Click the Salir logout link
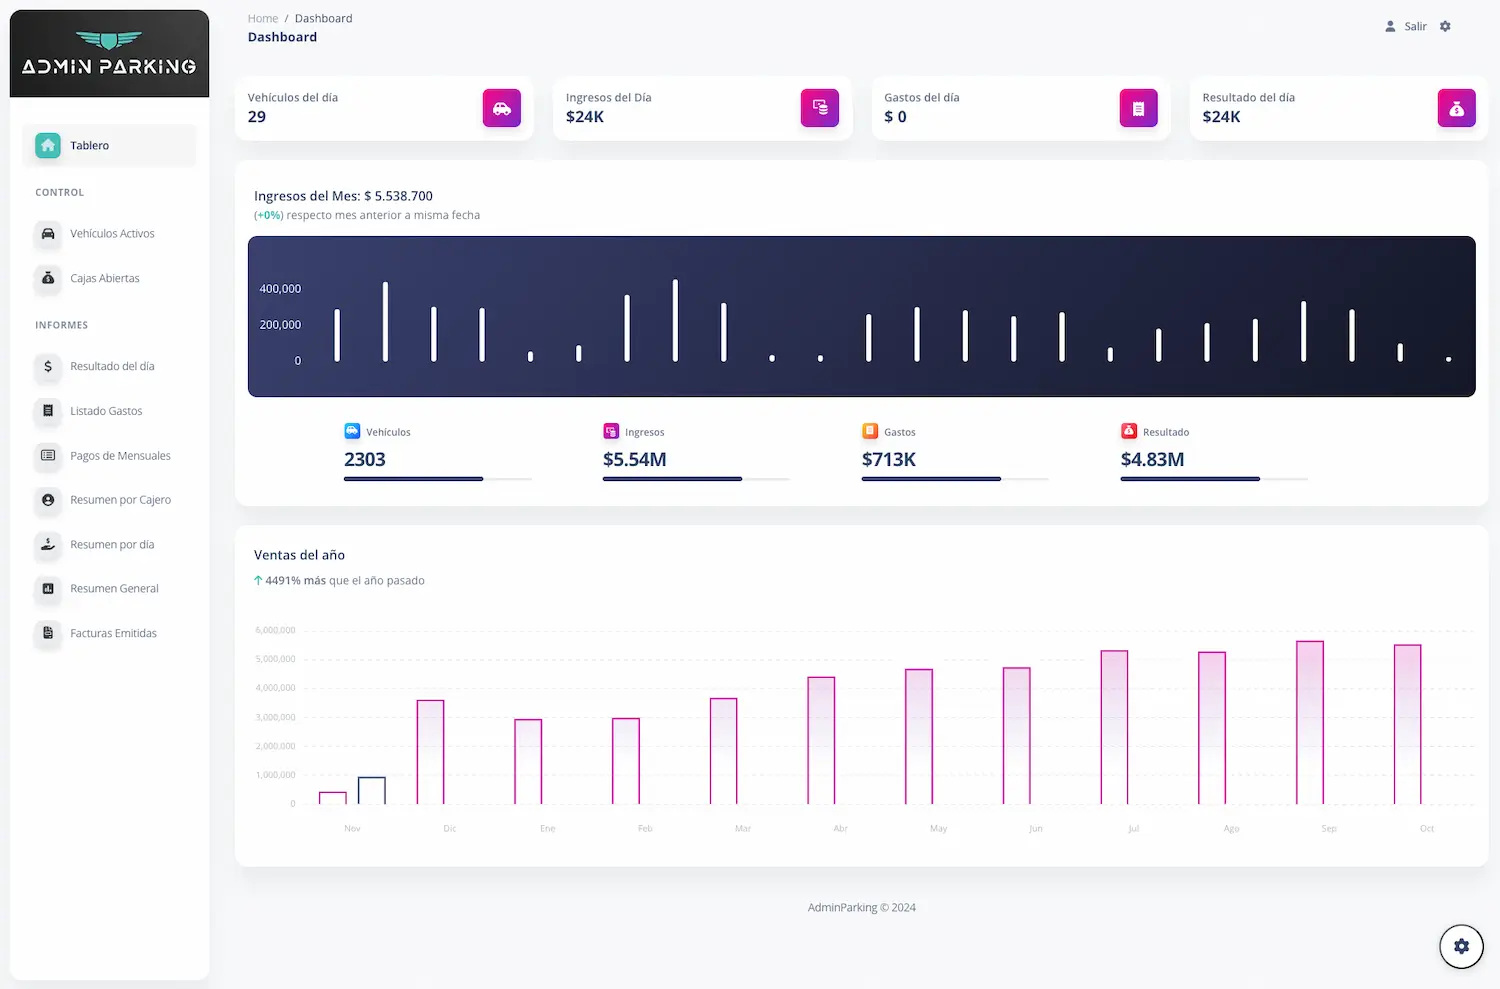 1414,27
